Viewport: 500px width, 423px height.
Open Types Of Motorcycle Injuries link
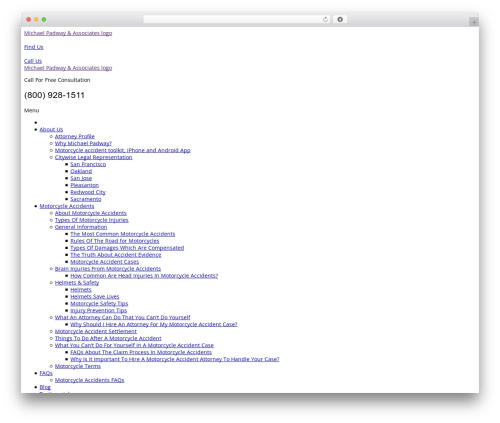click(x=92, y=220)
